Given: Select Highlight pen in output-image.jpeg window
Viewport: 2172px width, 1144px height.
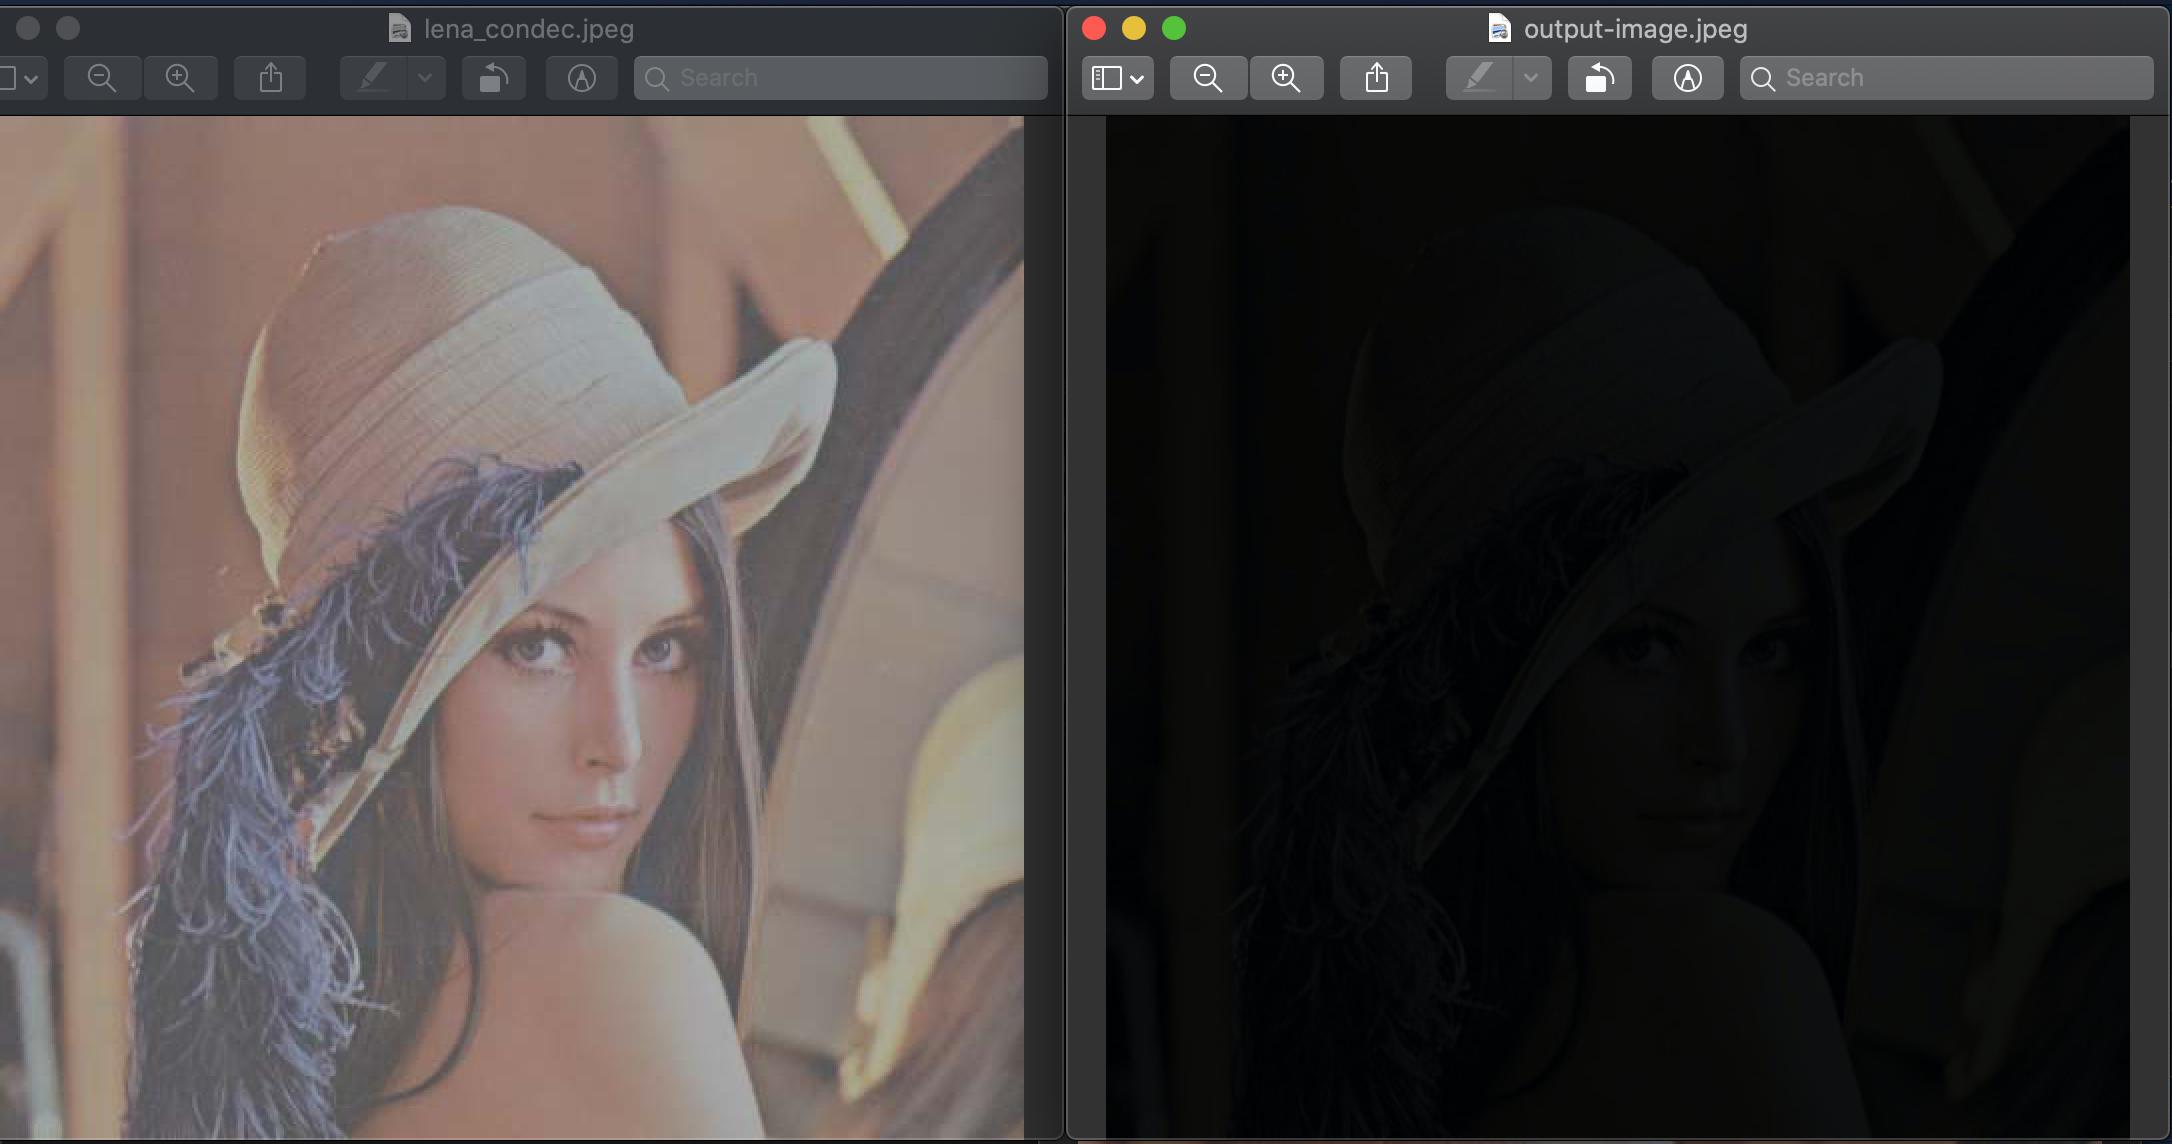Looking at the screenshot, I should [x=1479, y=78].
